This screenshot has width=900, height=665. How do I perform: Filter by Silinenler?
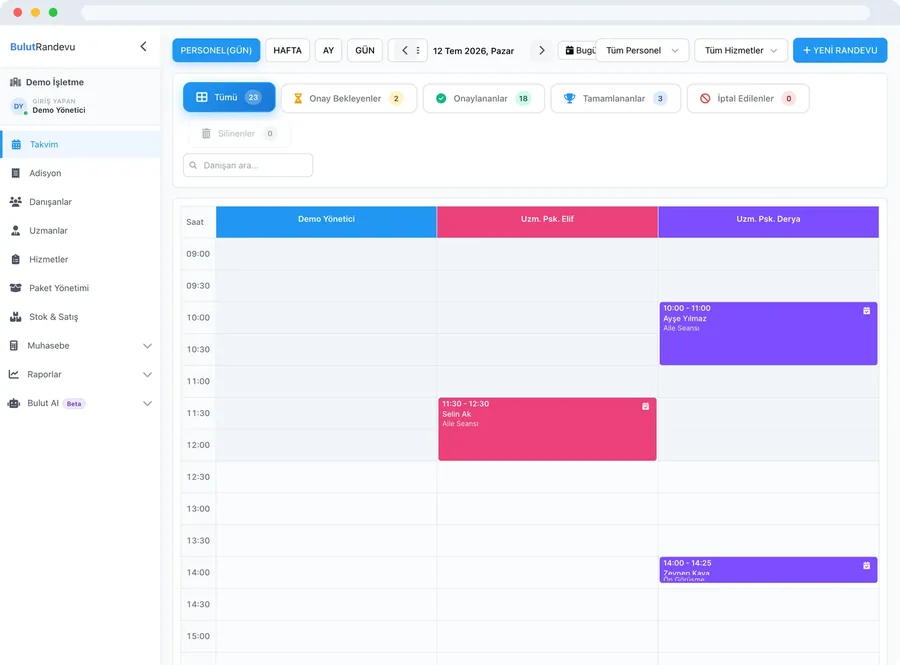point(239,133)
